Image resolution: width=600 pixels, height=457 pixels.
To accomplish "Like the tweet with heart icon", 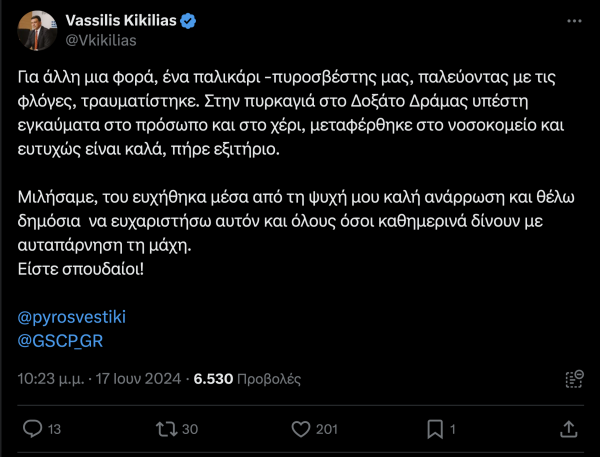I will (x=298, y=429).
